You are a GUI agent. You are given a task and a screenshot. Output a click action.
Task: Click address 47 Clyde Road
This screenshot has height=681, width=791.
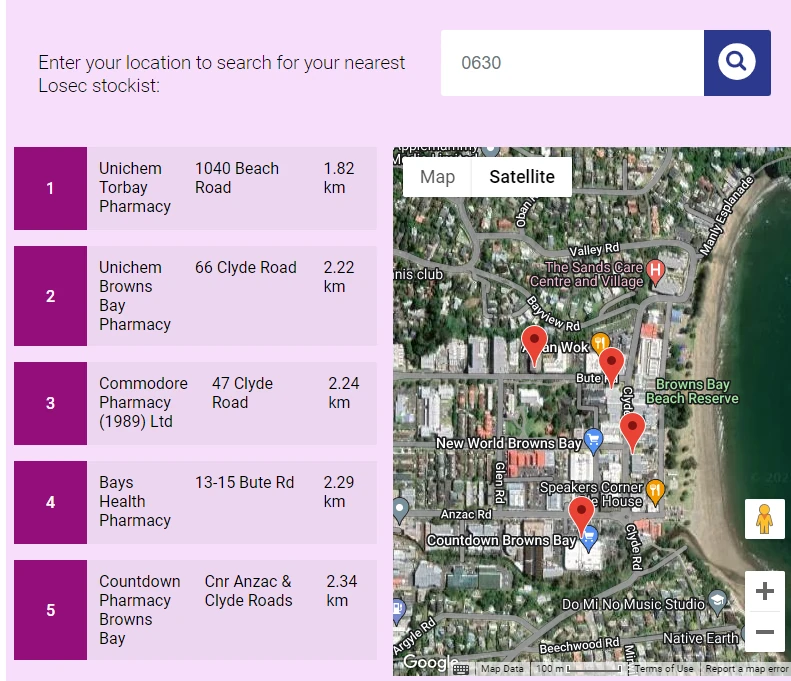coord(242,393)
